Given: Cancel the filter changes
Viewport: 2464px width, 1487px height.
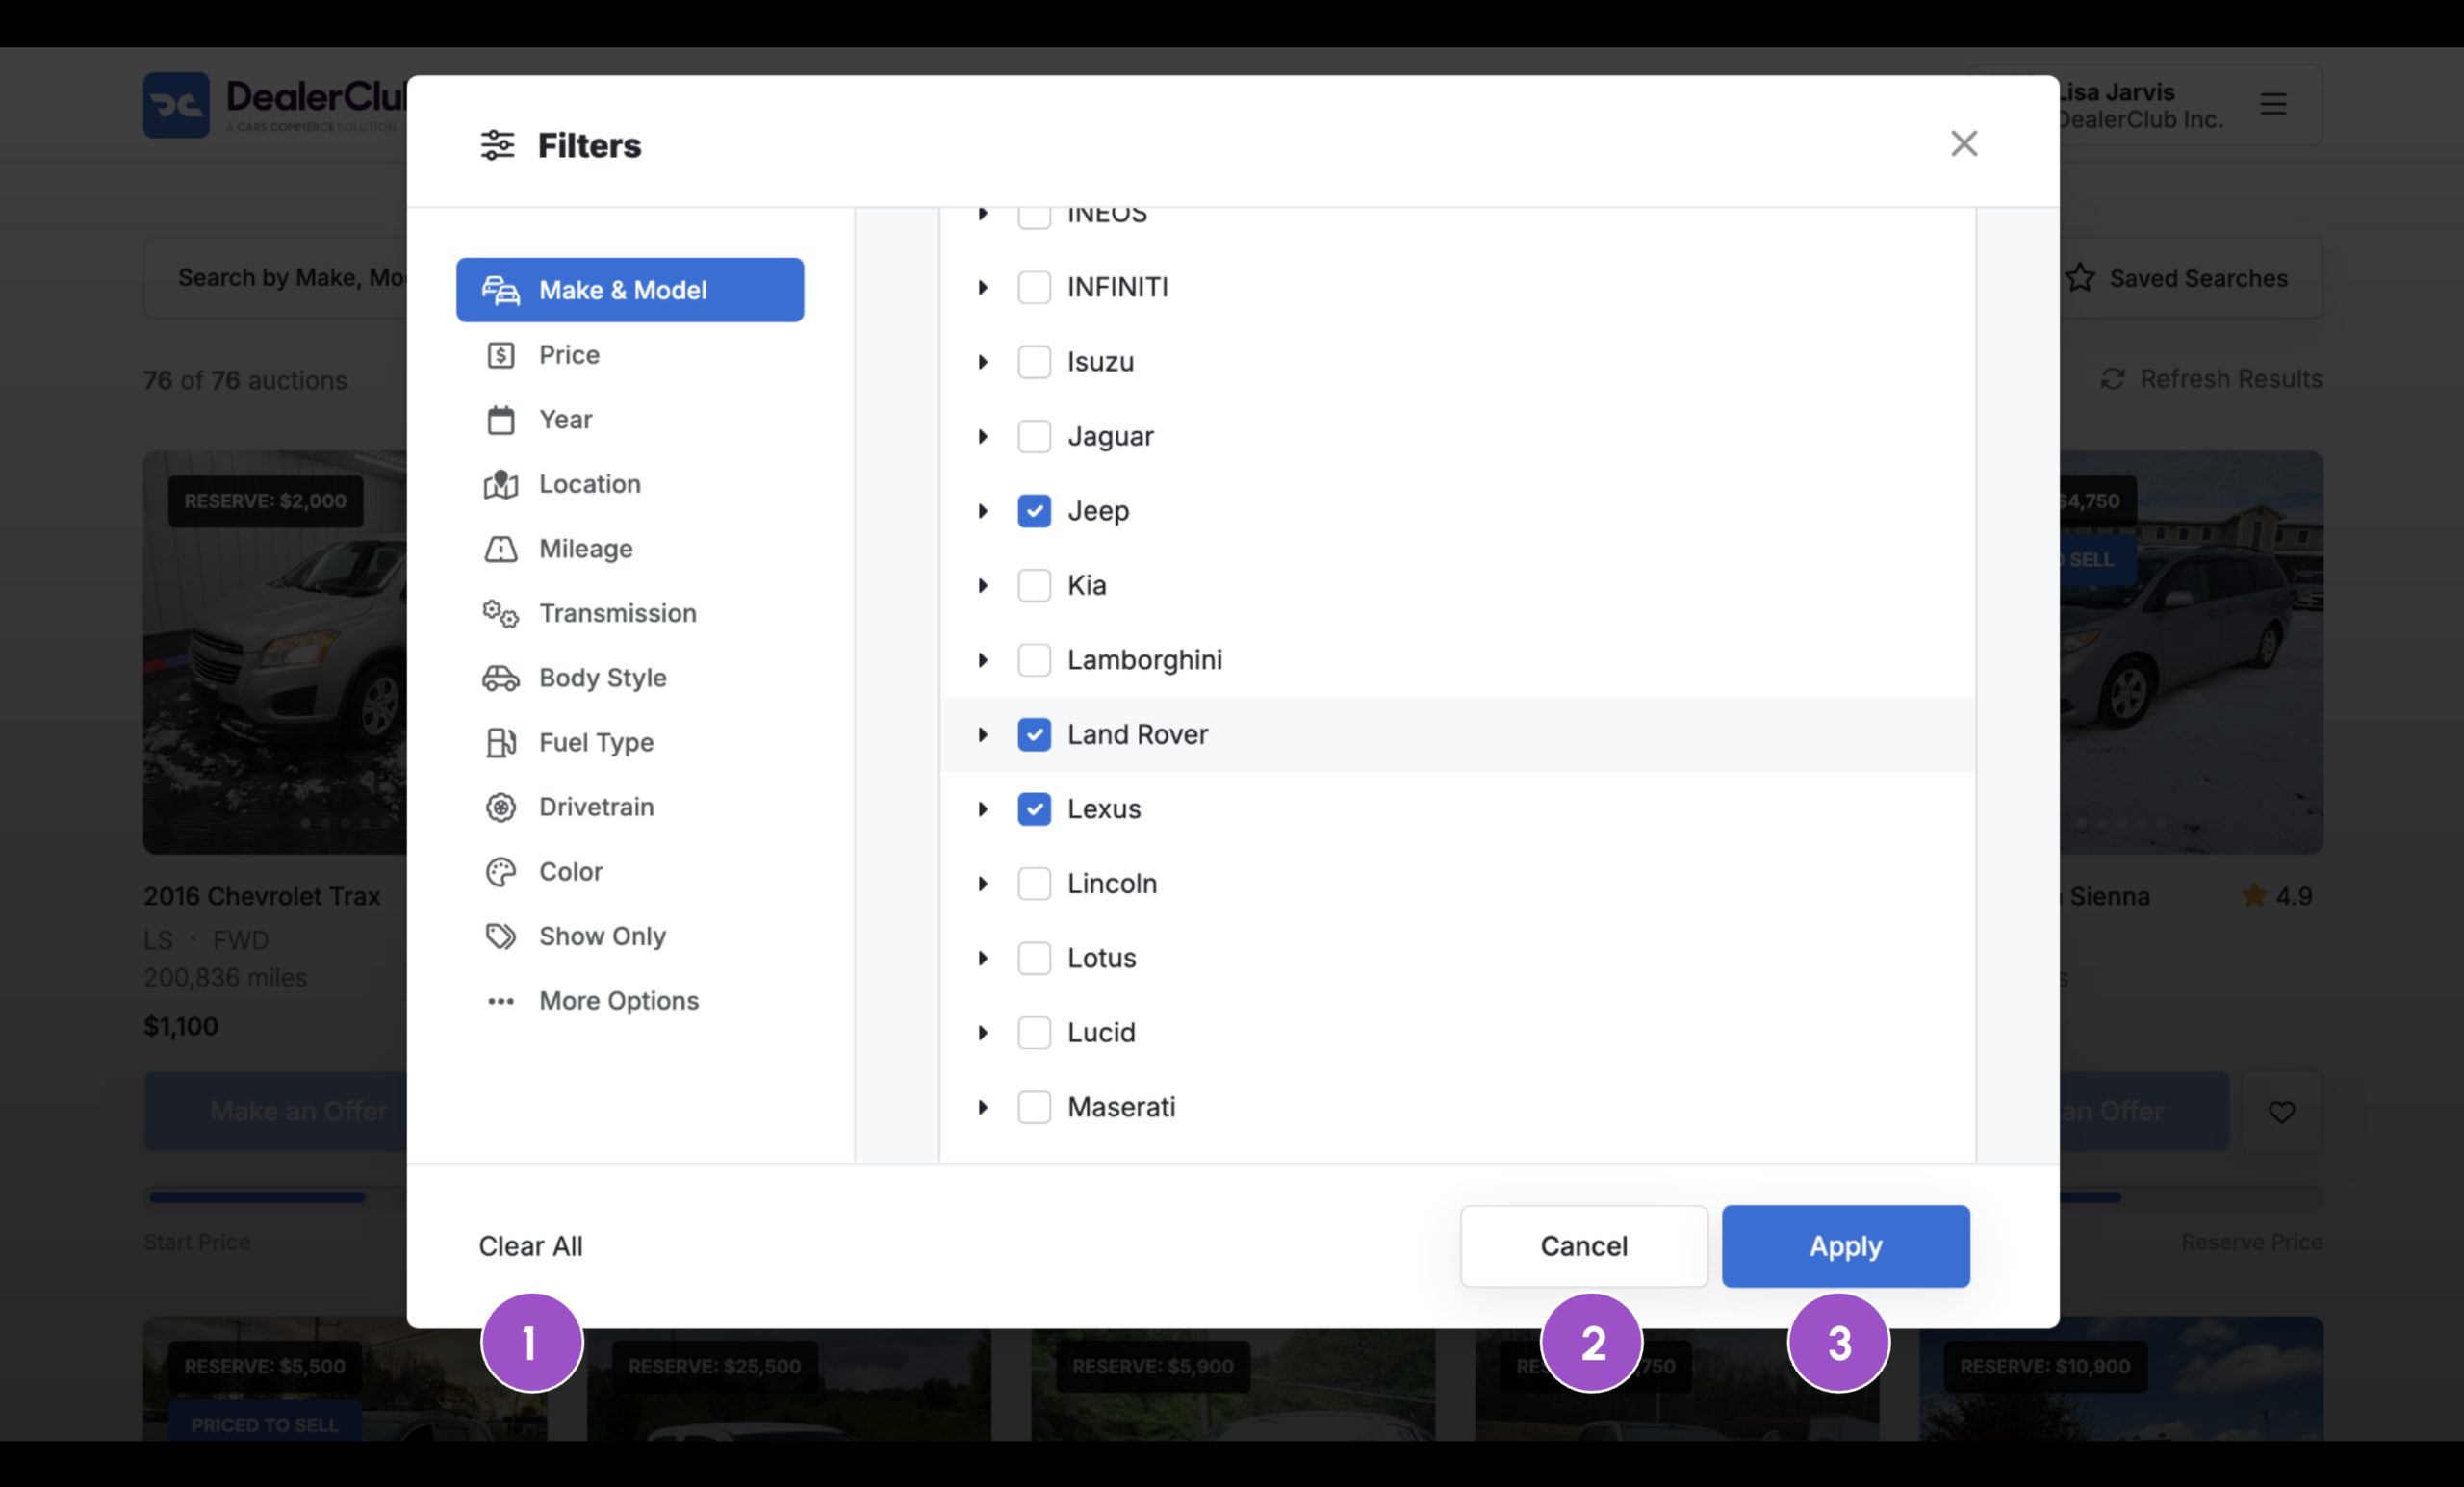Looking at the screenshot, I should [x=1583, y=1246].
